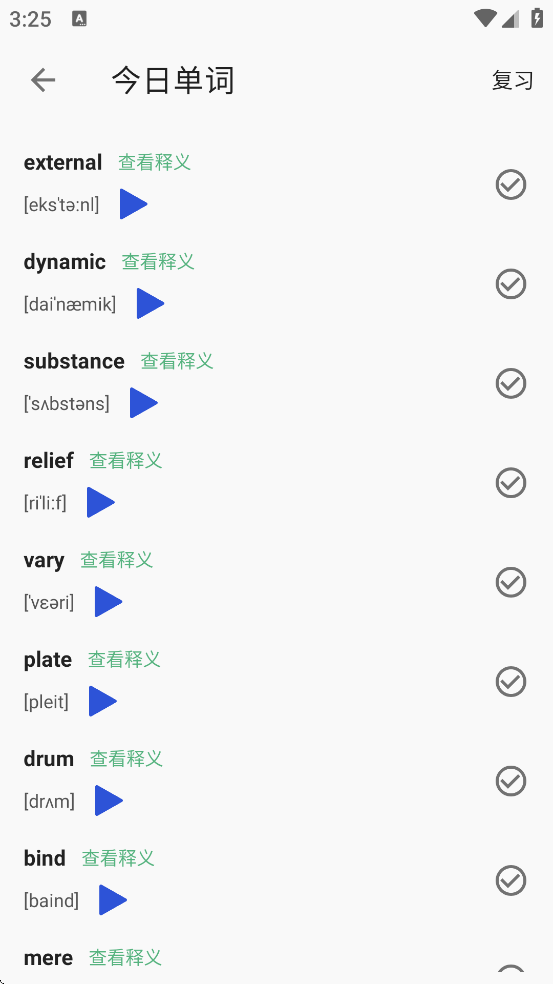
Task: Play audio for the word dynamic
Action: pos(150,304)
